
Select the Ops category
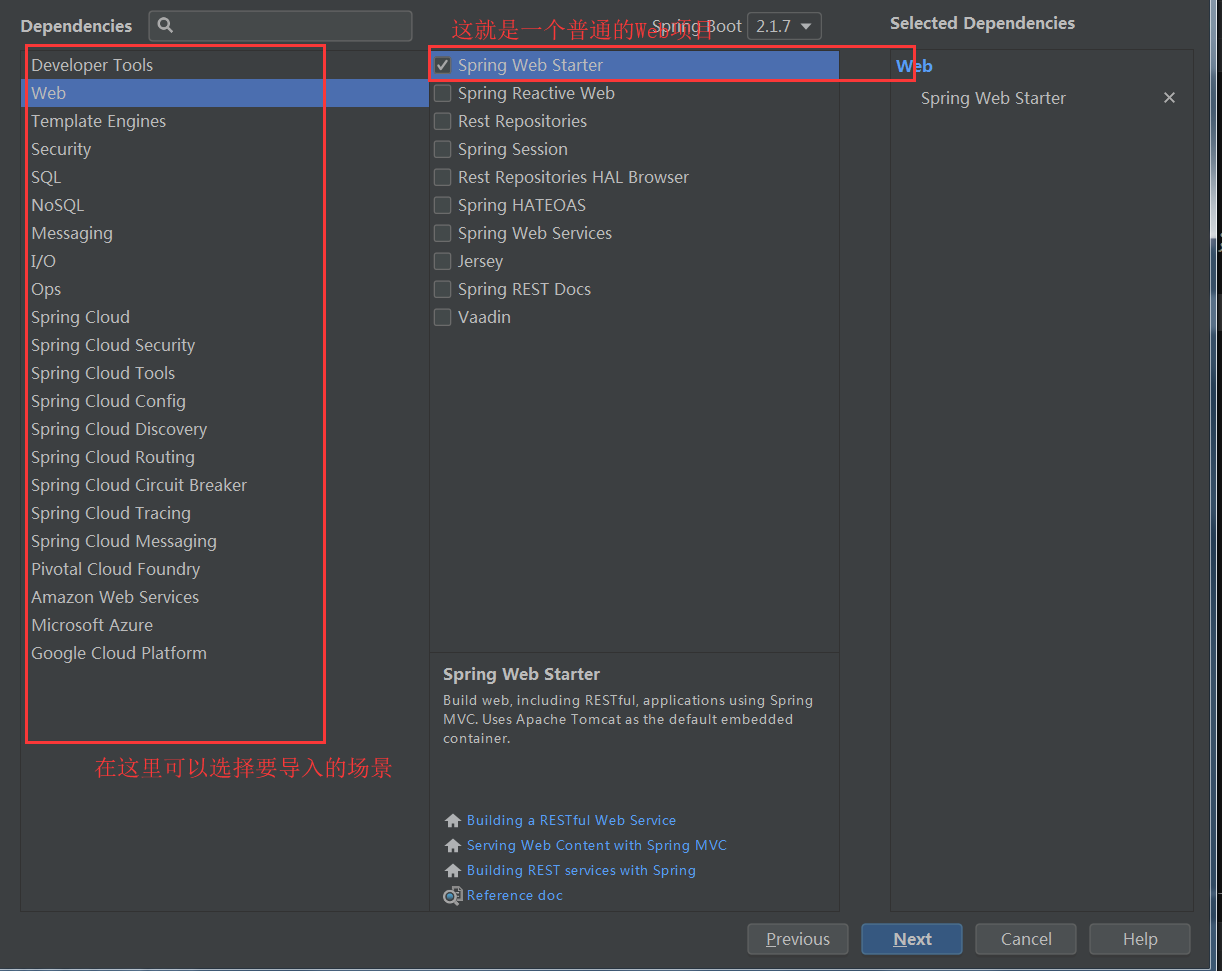[x=225, y=289]
